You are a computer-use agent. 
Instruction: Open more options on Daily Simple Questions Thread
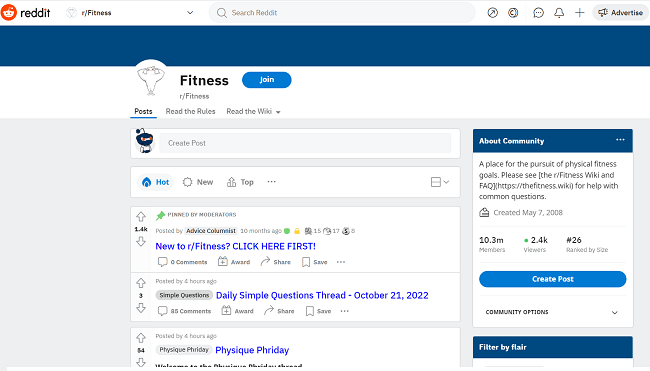pyautogui.click(x=344, y=311)
